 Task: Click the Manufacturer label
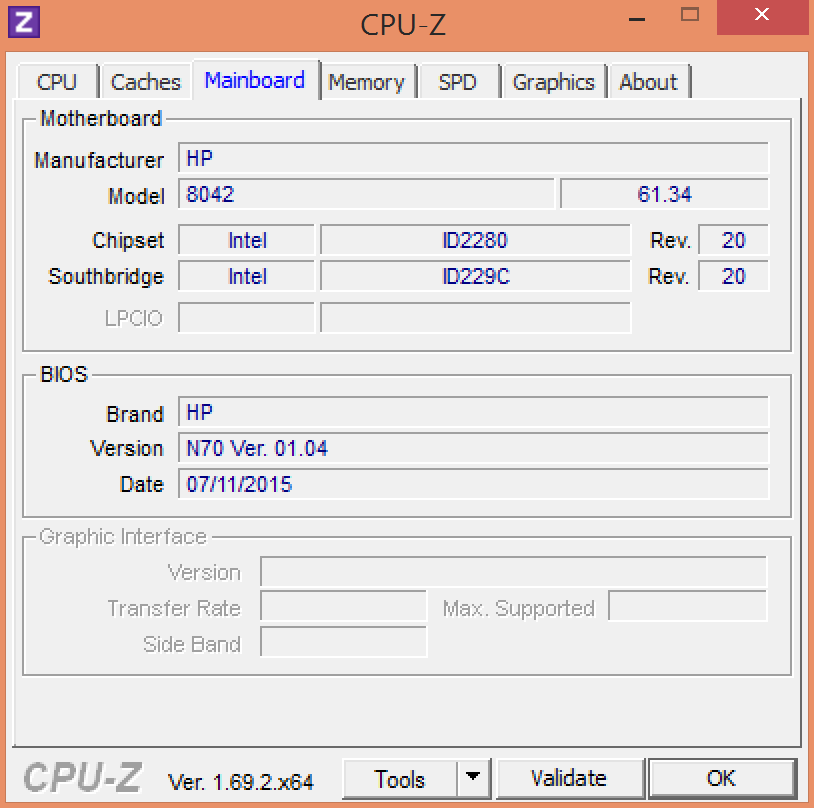coord(99,160)
